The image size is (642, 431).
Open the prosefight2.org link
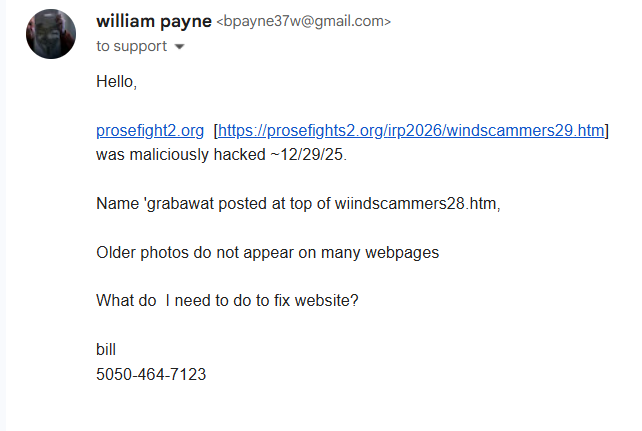pos(150,130)
